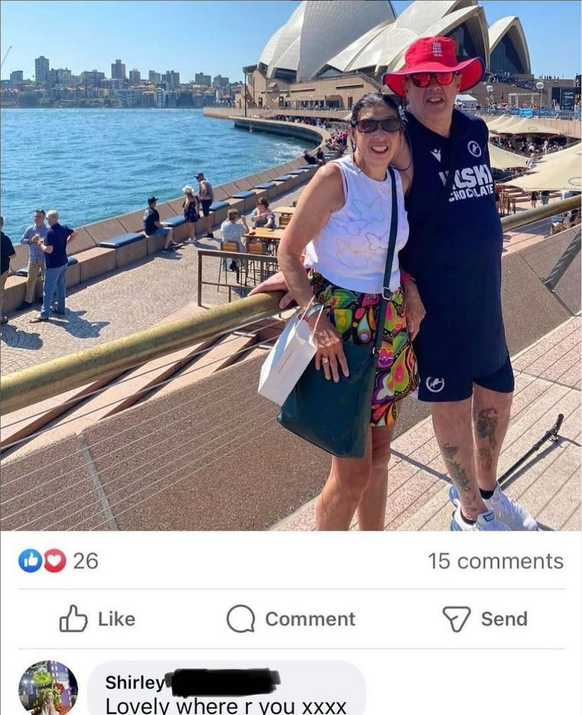Viewport: 582px width, 715px height.
Task: Click the Comment text label
Action: tap(310, 619)
